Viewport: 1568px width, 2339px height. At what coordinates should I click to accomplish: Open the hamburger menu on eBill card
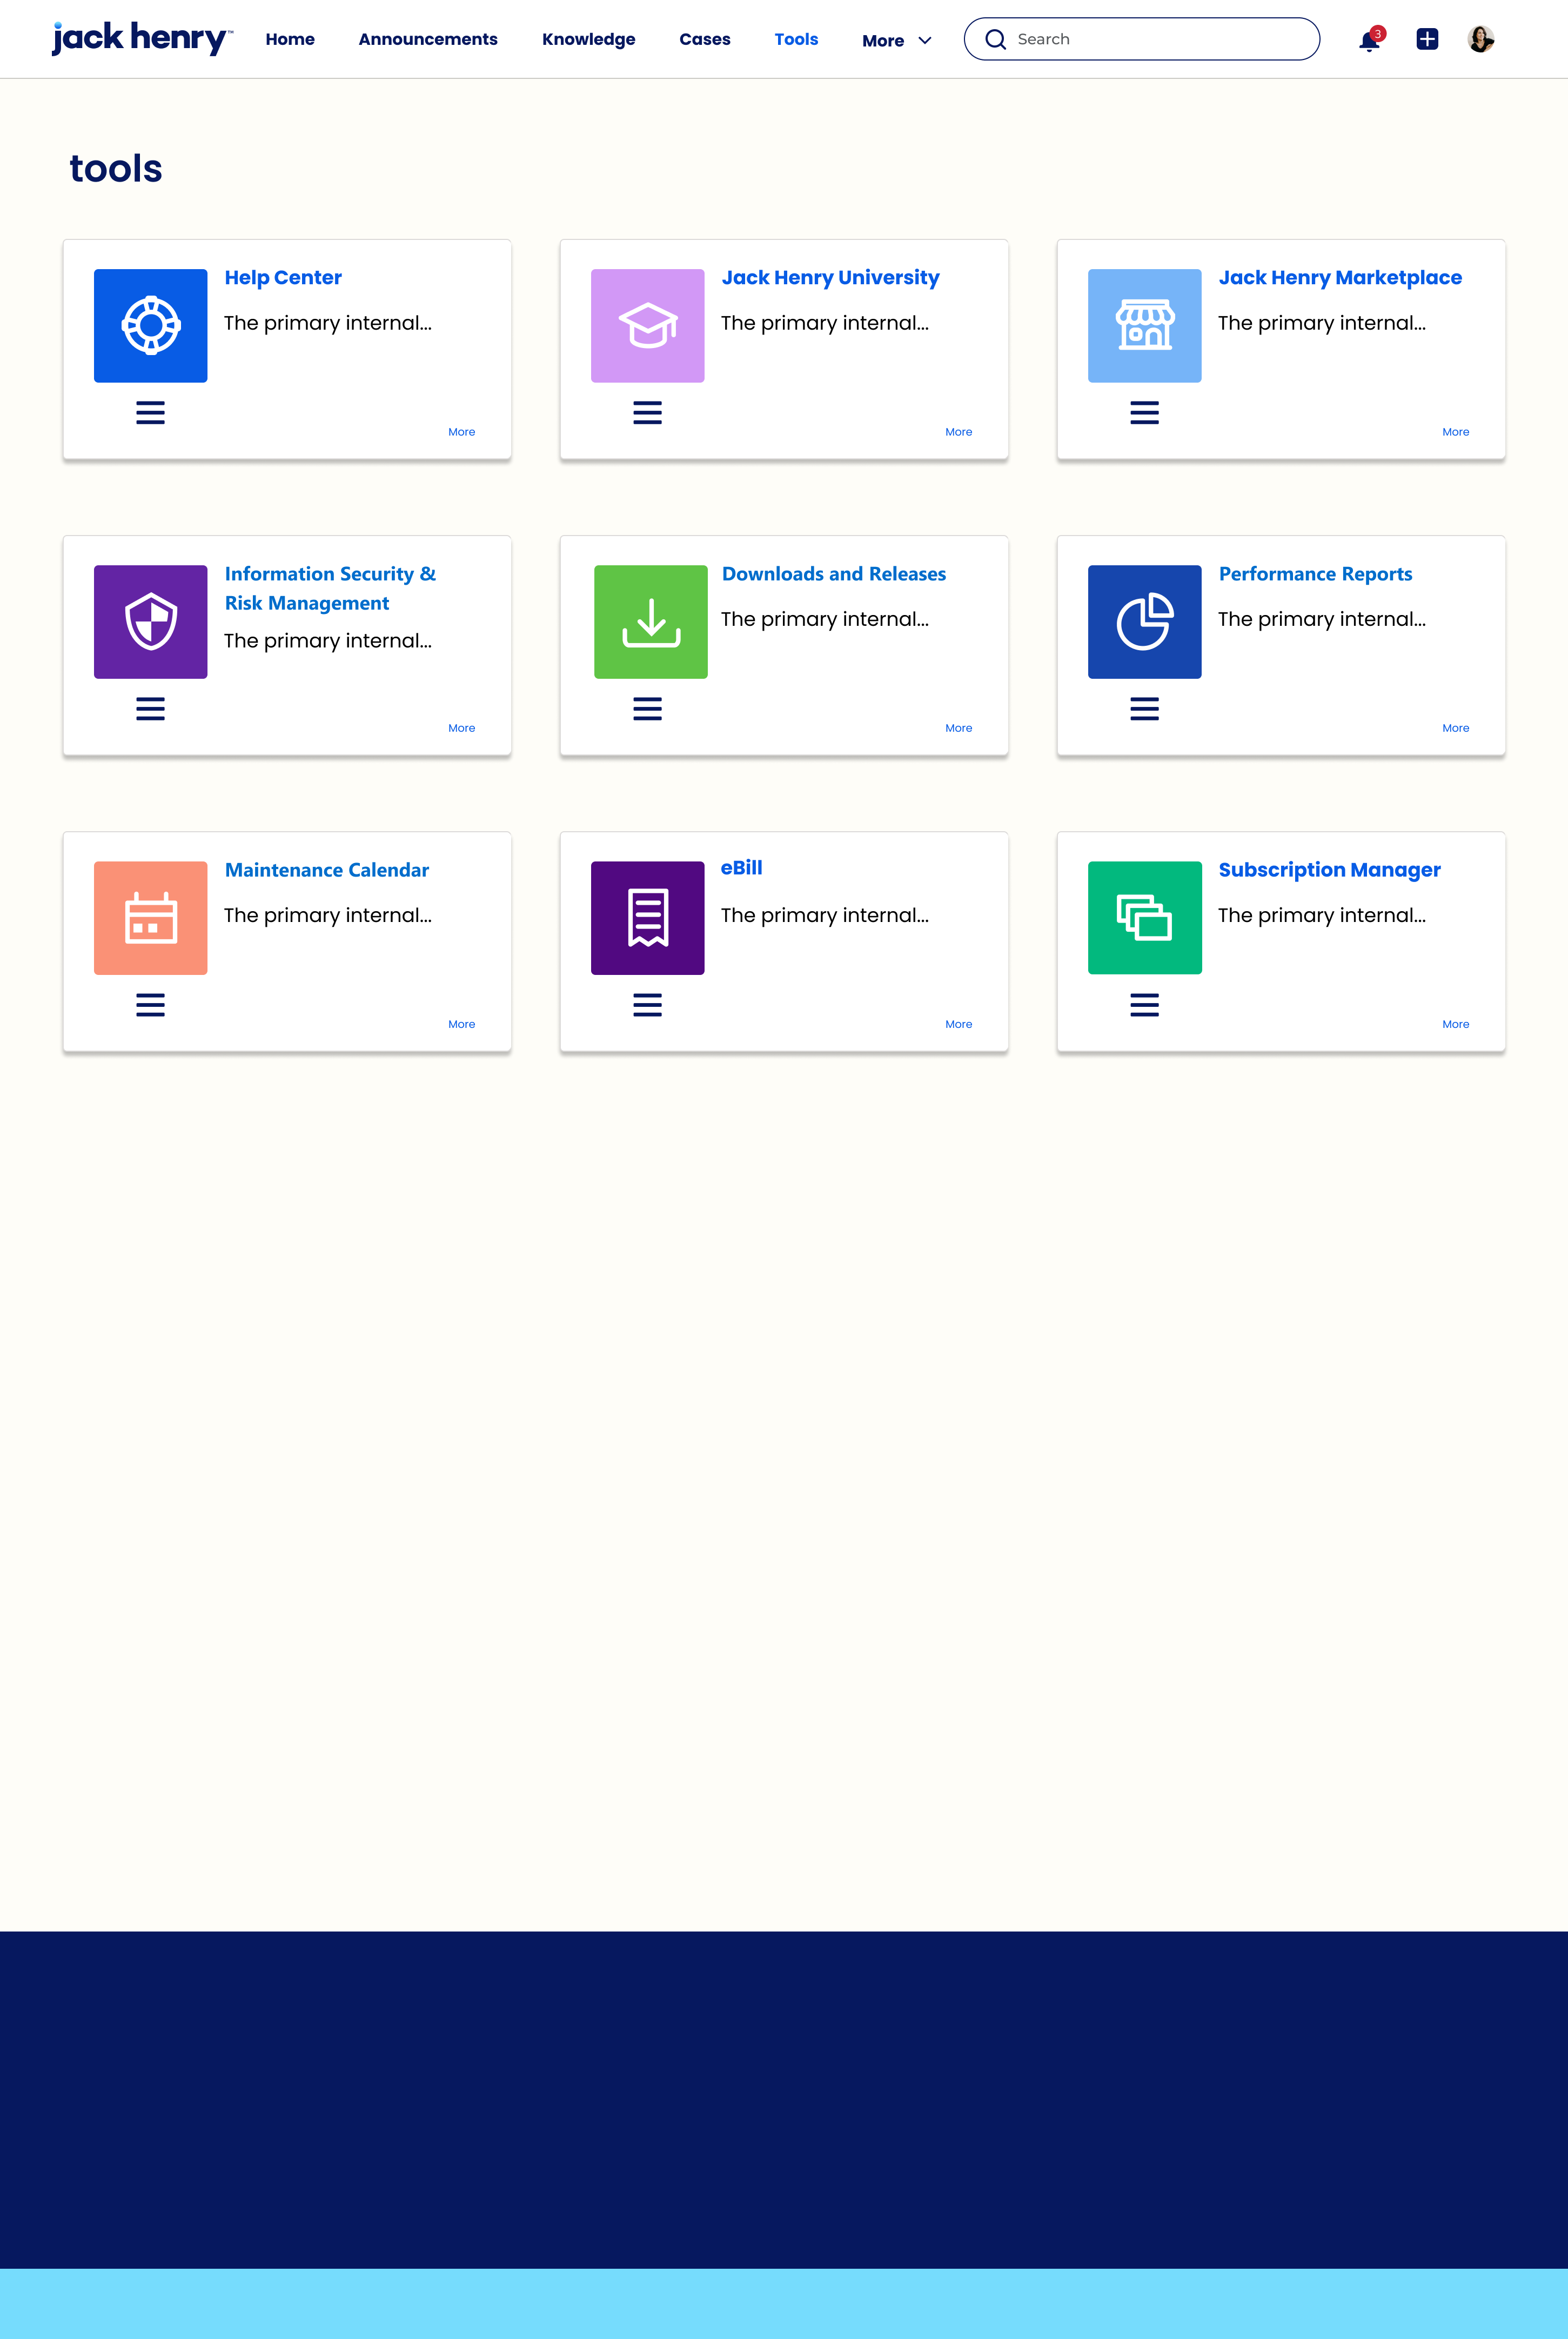click(x=647, y=1005)
